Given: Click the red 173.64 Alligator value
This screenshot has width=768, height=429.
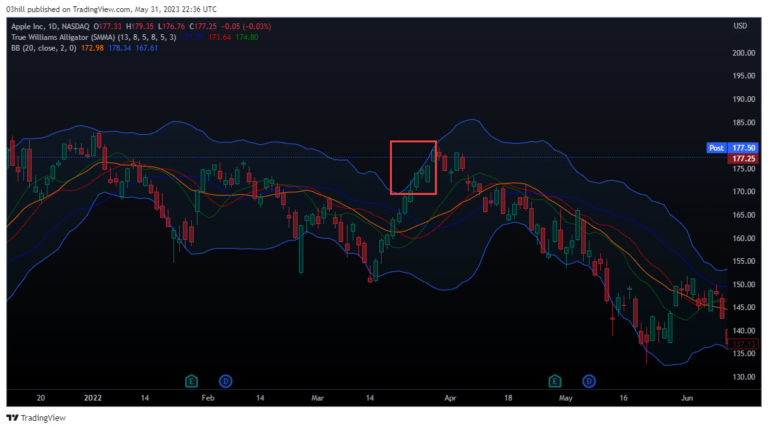Looking at the screenshot, I should [x=219, y=37].
